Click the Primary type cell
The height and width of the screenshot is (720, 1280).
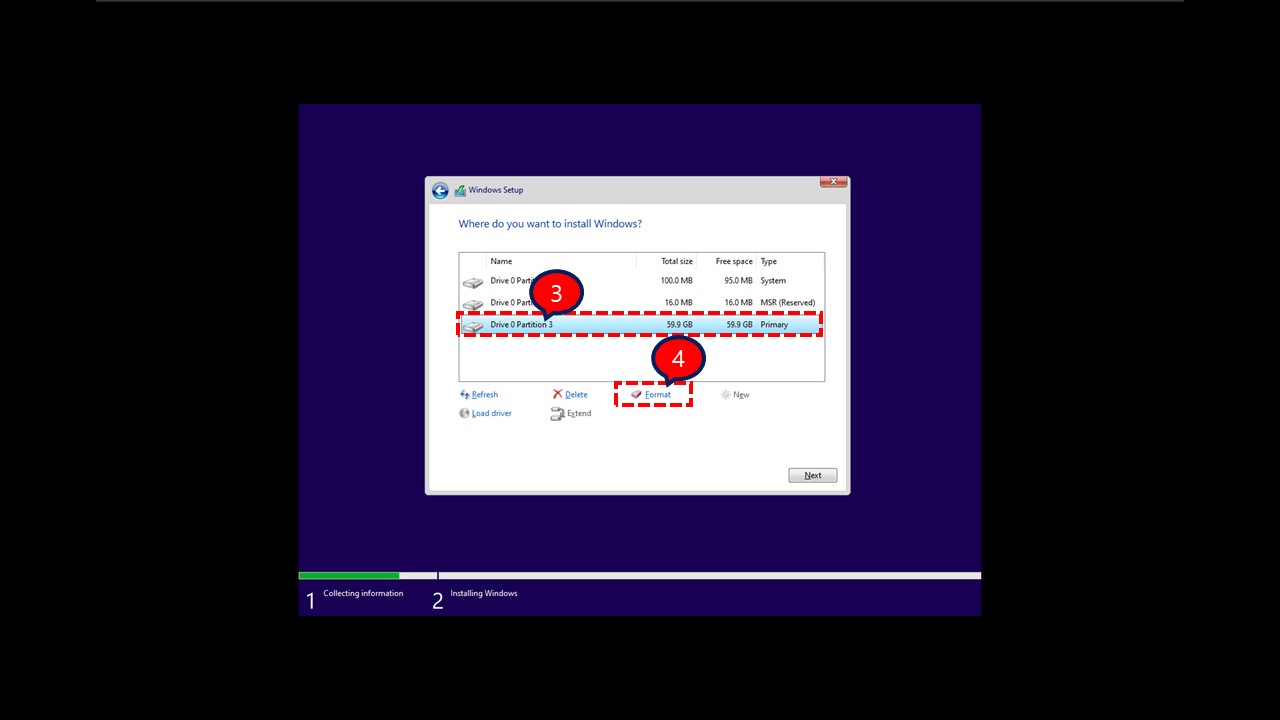click(x=774, y=324)
